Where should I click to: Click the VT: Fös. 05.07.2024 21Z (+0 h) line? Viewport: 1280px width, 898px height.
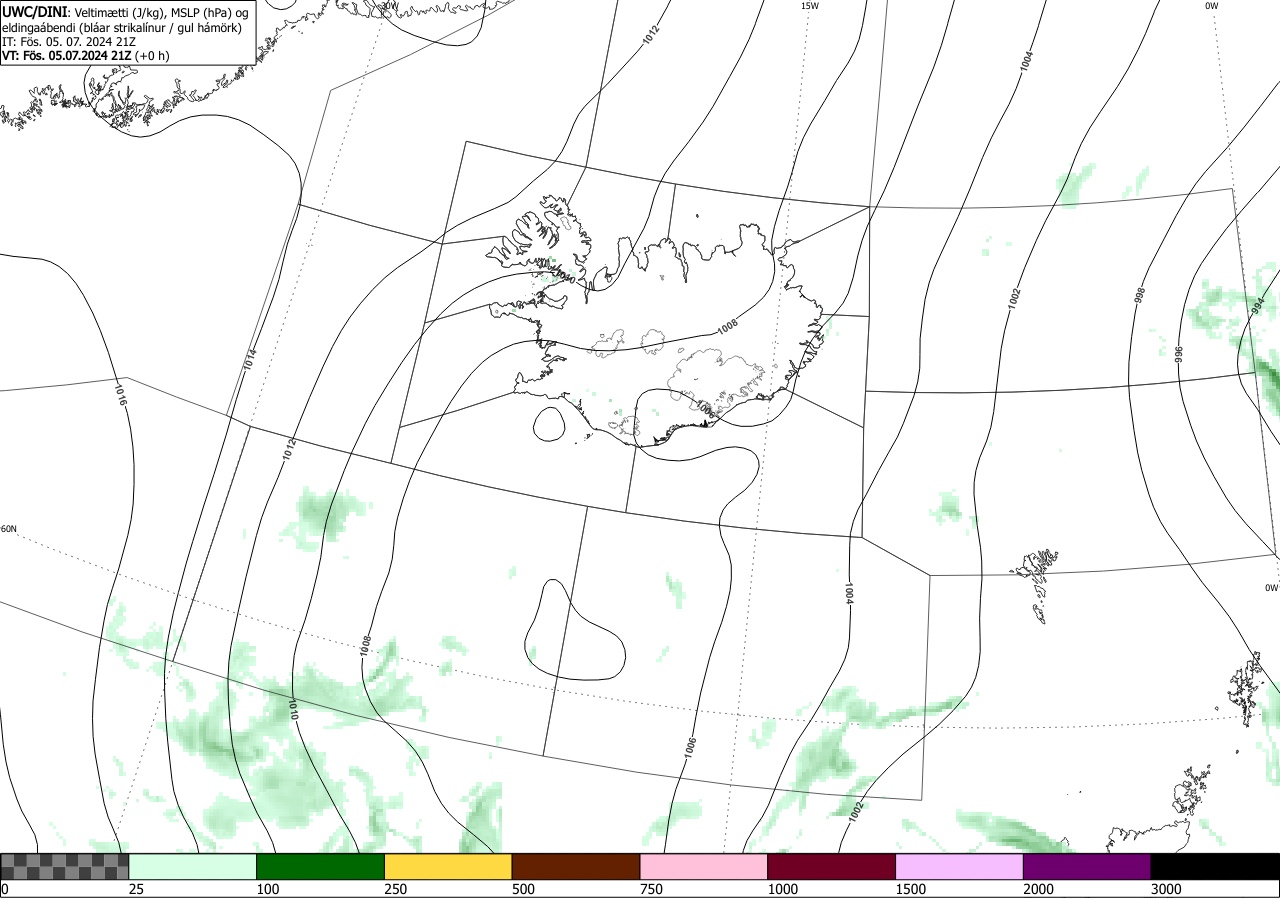(x=86, y=56)
